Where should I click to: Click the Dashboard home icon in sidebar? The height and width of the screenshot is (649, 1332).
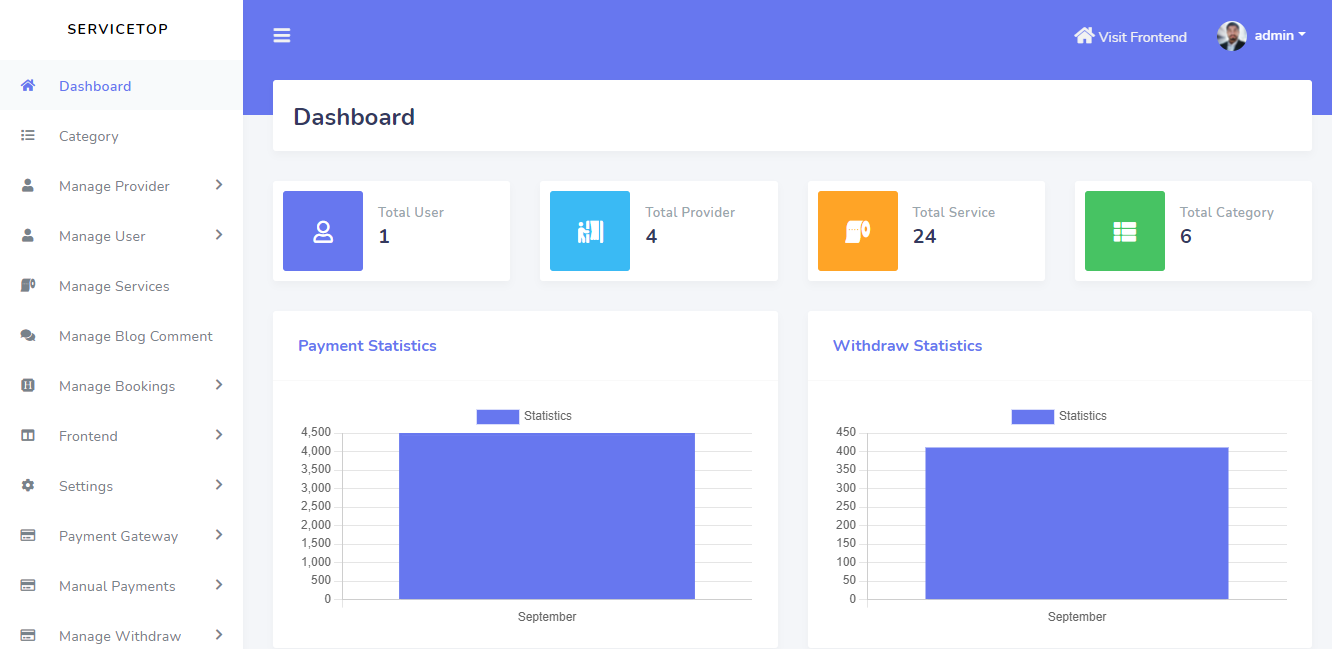[x=28, y=86]
